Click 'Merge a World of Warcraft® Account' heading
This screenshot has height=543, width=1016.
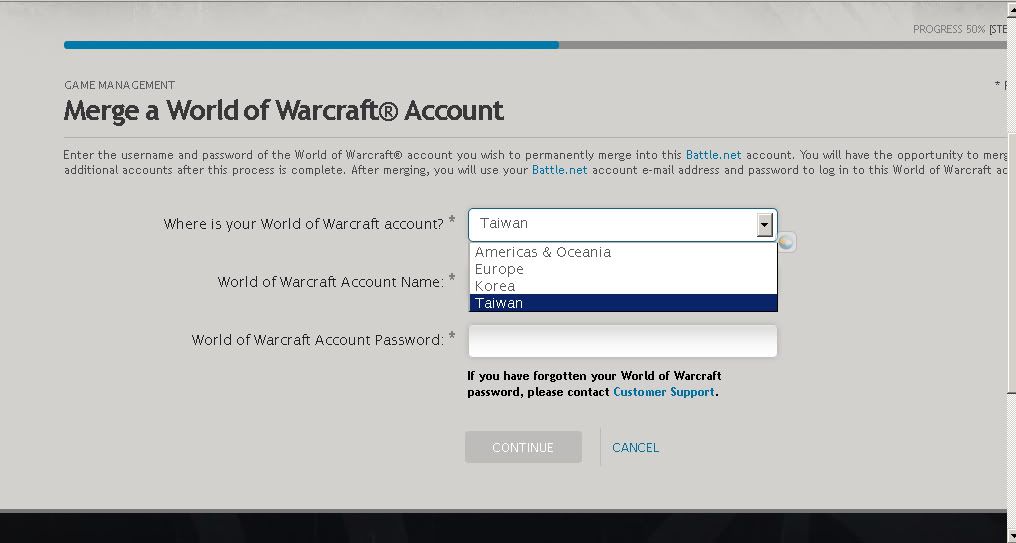pyautogui.click(x=283, y=110)
